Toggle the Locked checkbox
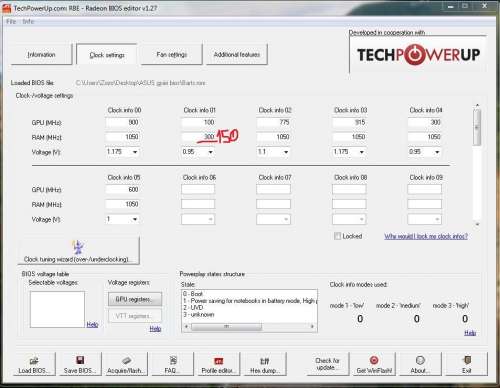 337,236
